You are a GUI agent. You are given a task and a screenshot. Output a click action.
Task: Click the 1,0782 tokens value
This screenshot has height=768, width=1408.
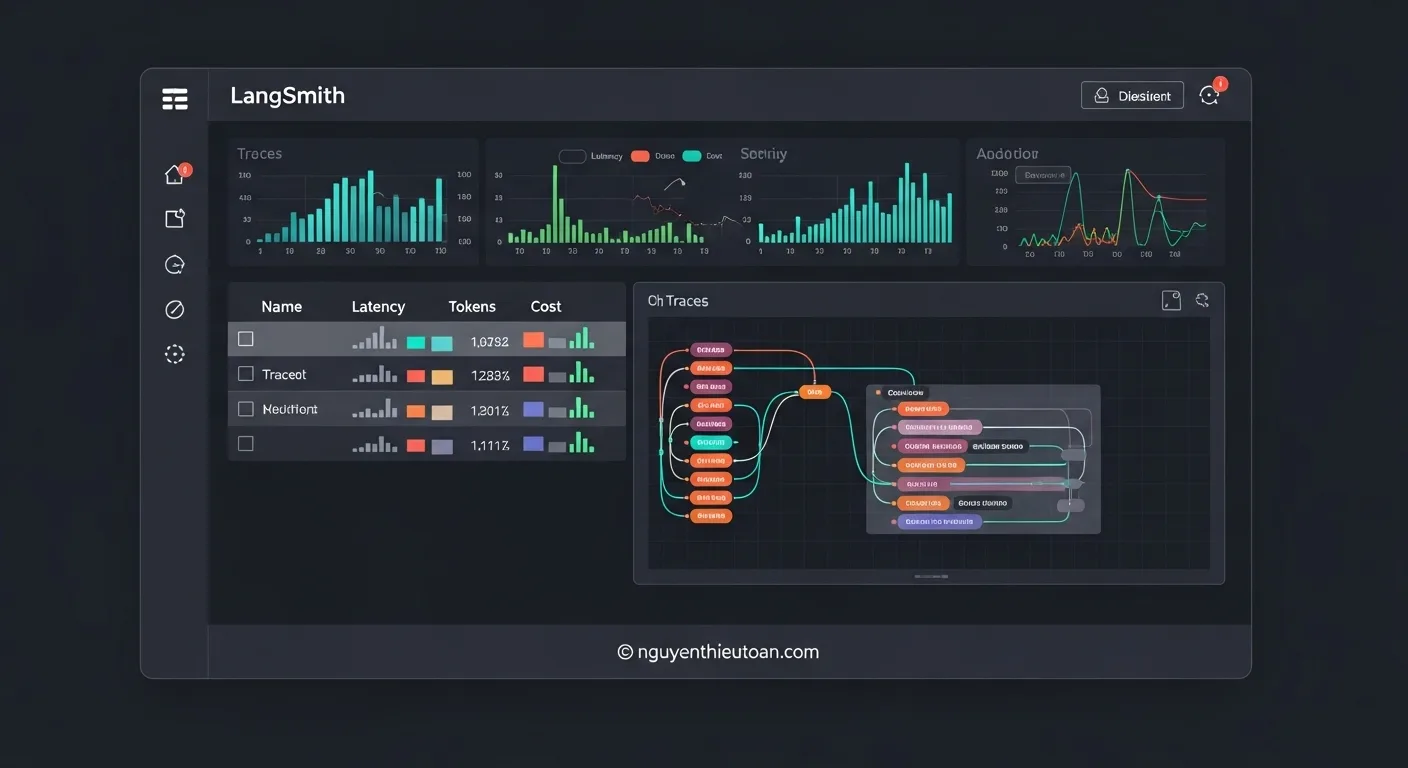pos(490,342)
